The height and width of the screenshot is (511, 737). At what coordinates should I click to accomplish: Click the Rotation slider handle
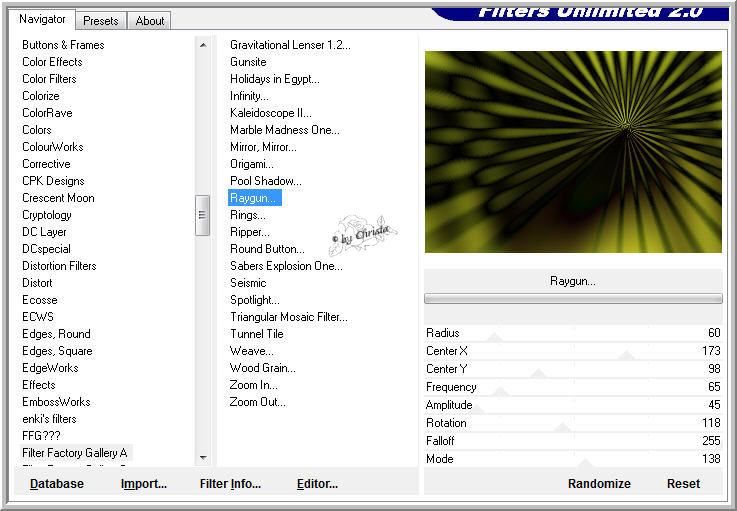click(562, 427)
